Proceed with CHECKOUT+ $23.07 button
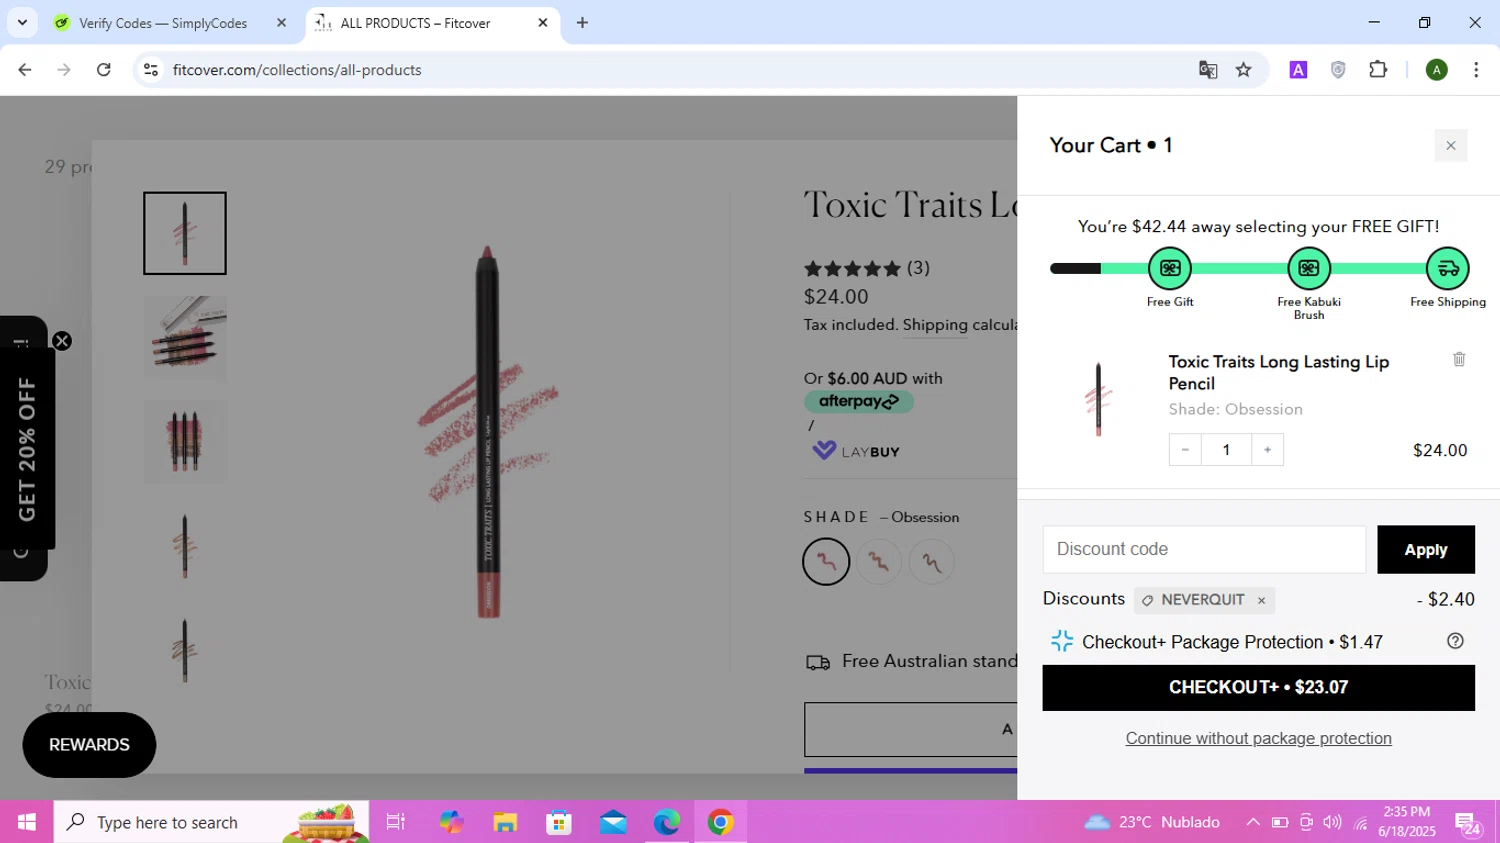Screen dimensions: 1500x843 click(x=1258, y=688)
